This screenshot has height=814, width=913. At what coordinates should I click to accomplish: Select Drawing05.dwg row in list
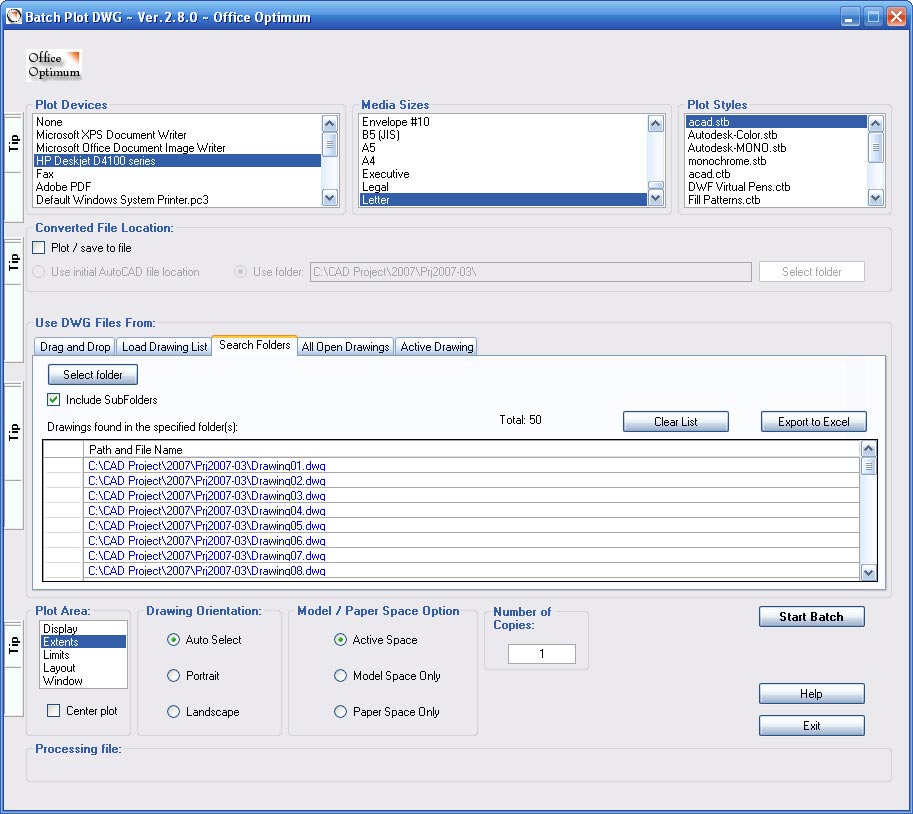[x=471, y=525]
